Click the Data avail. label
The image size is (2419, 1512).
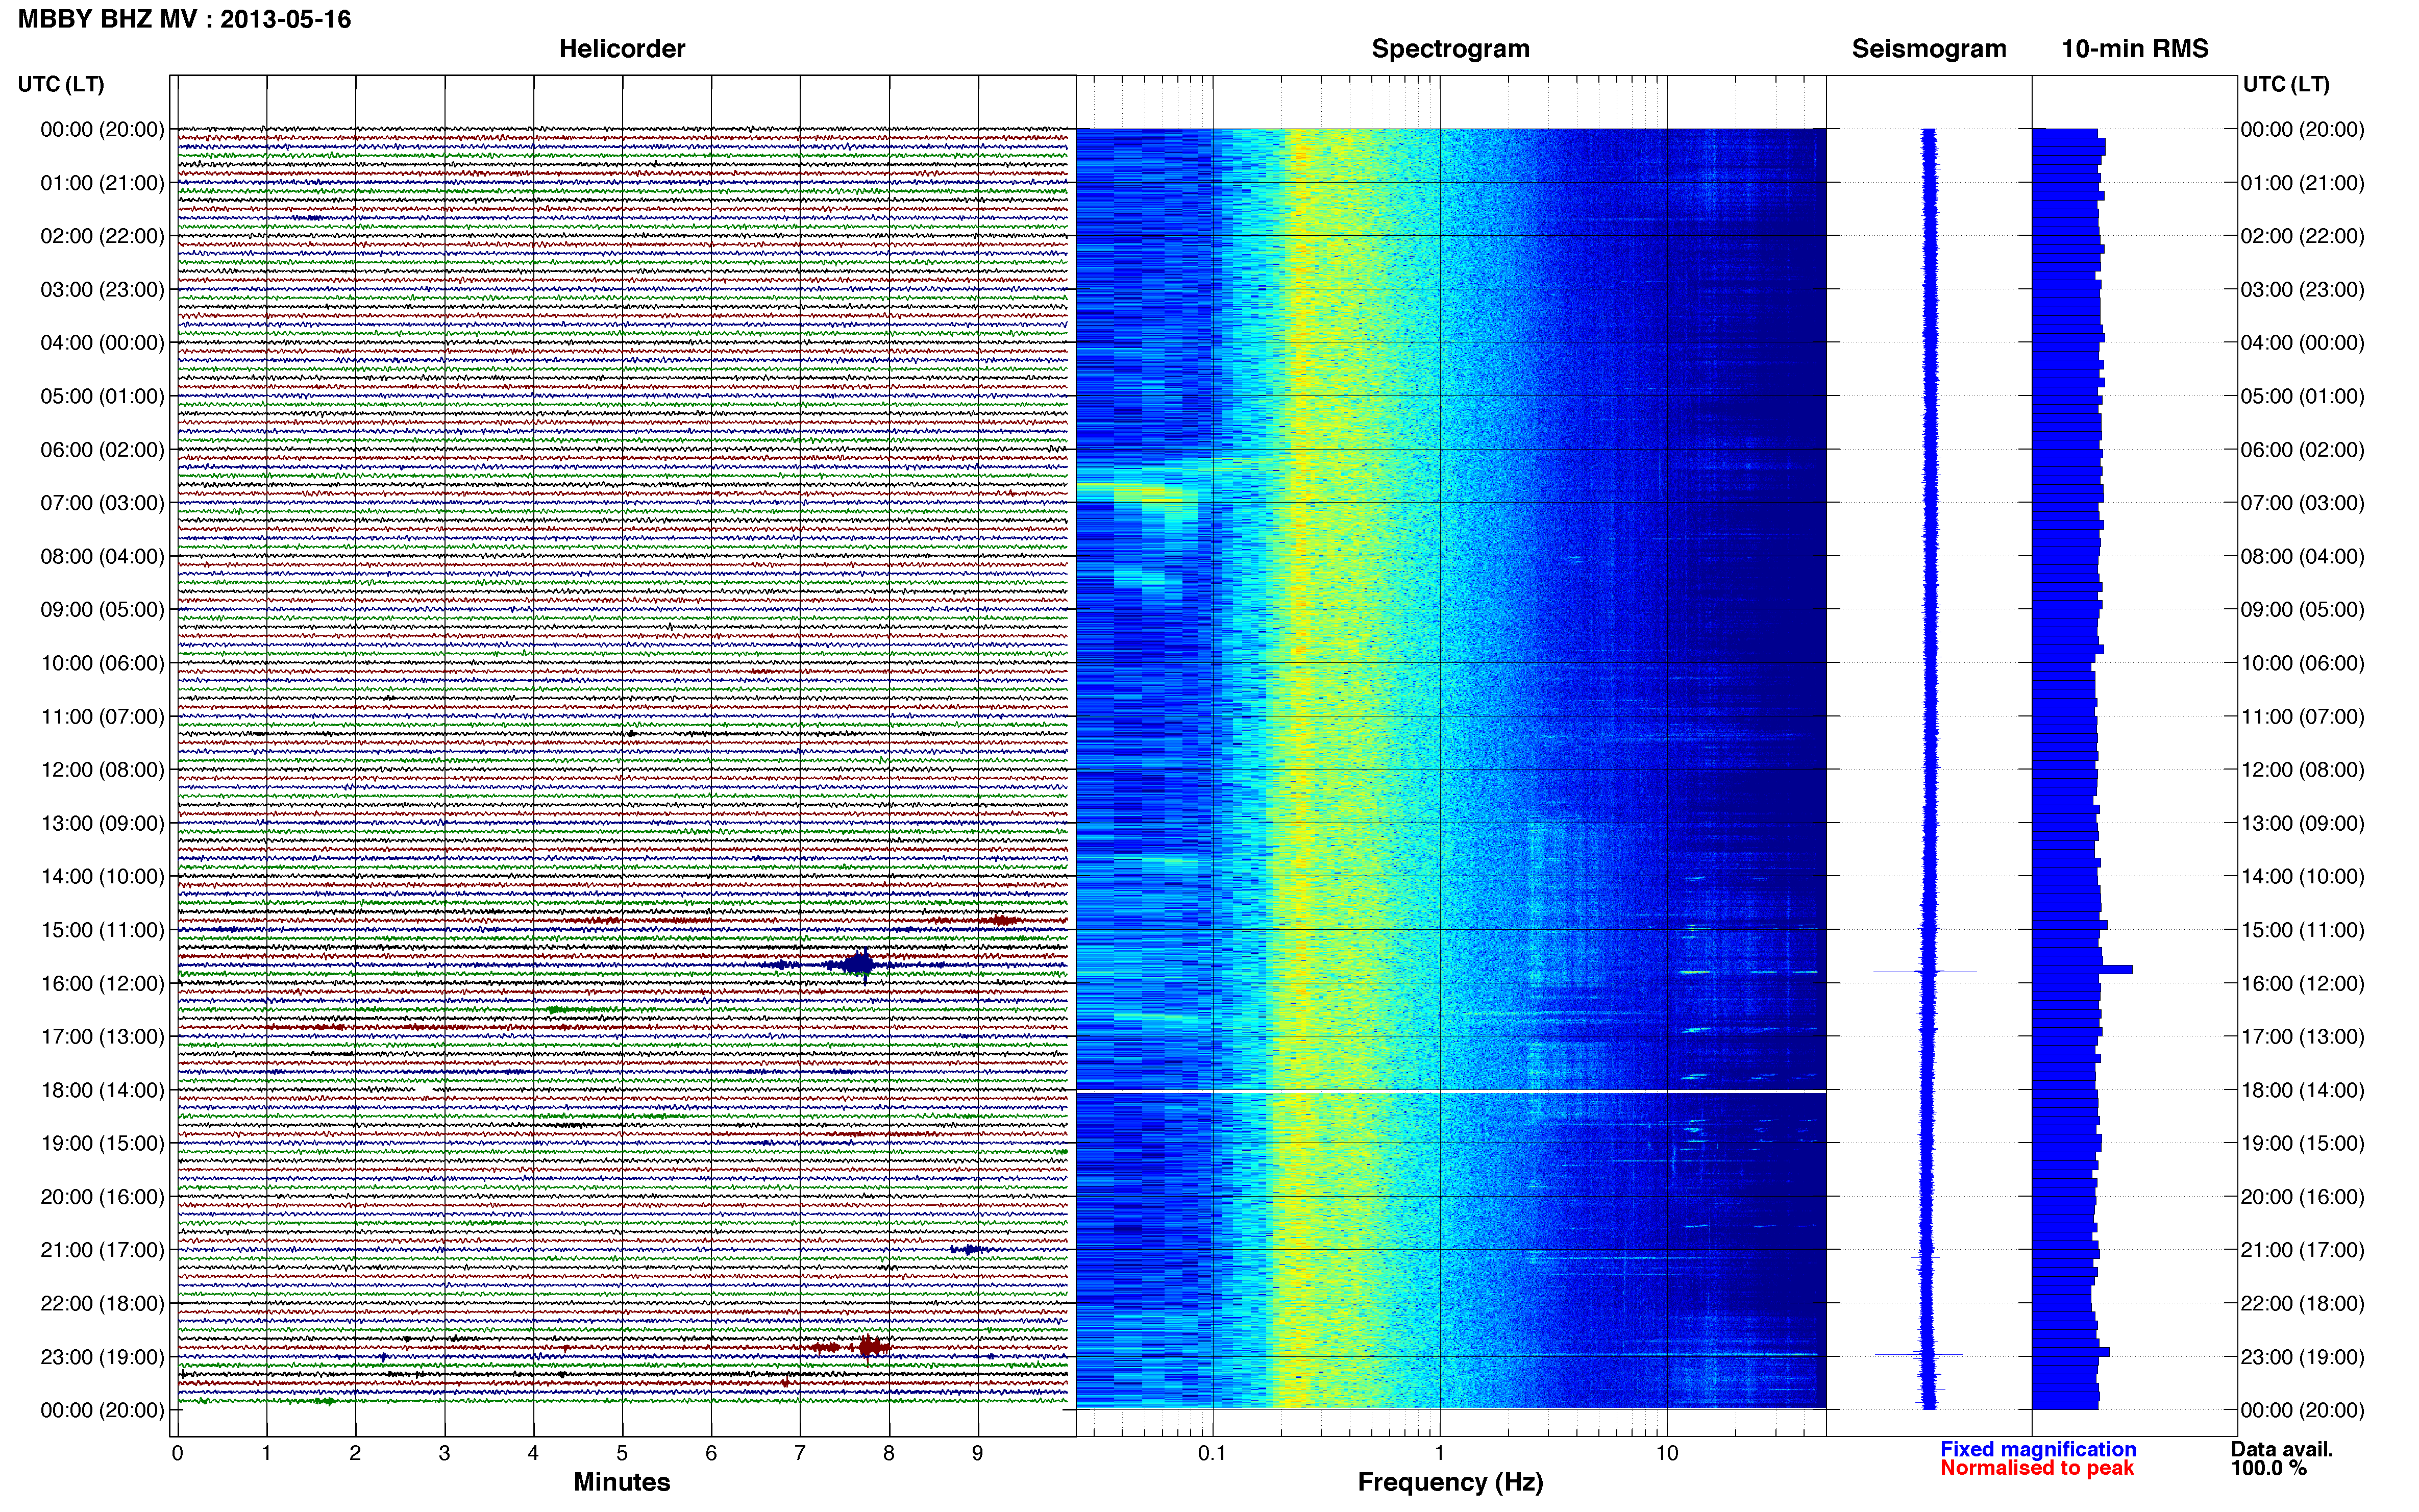point(2281,1449)
